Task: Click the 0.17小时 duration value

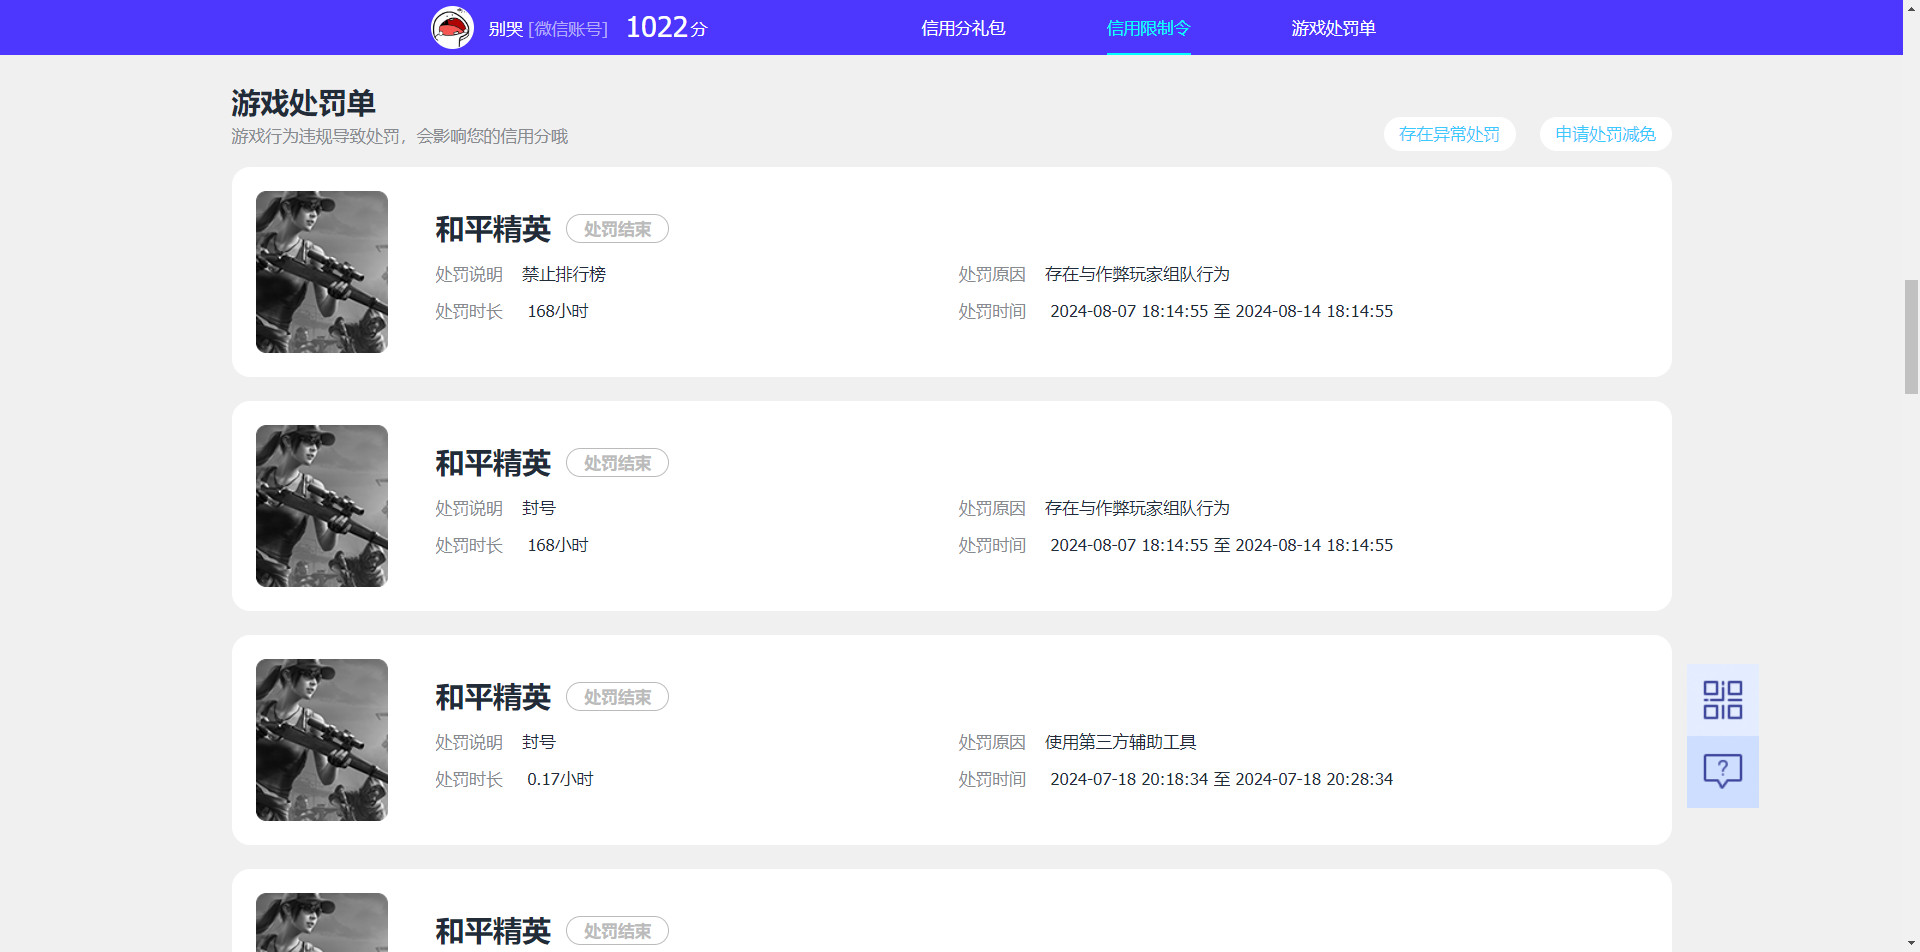Action: click(560, 779)
